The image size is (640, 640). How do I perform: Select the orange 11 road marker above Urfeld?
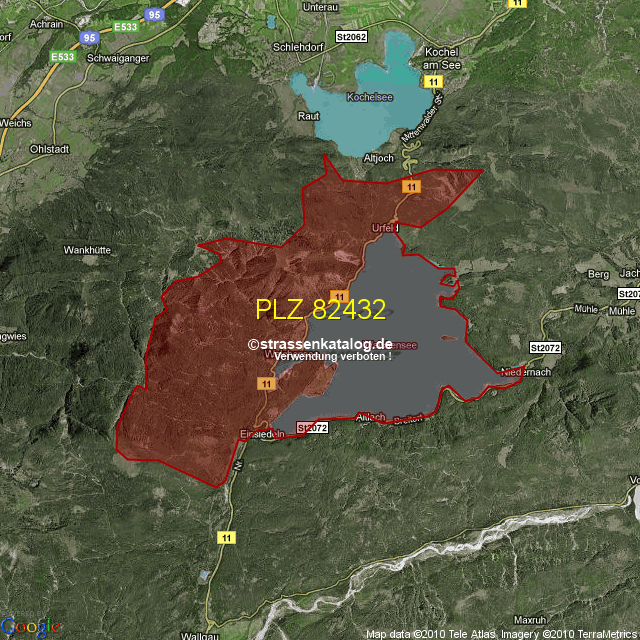(409, 186)
